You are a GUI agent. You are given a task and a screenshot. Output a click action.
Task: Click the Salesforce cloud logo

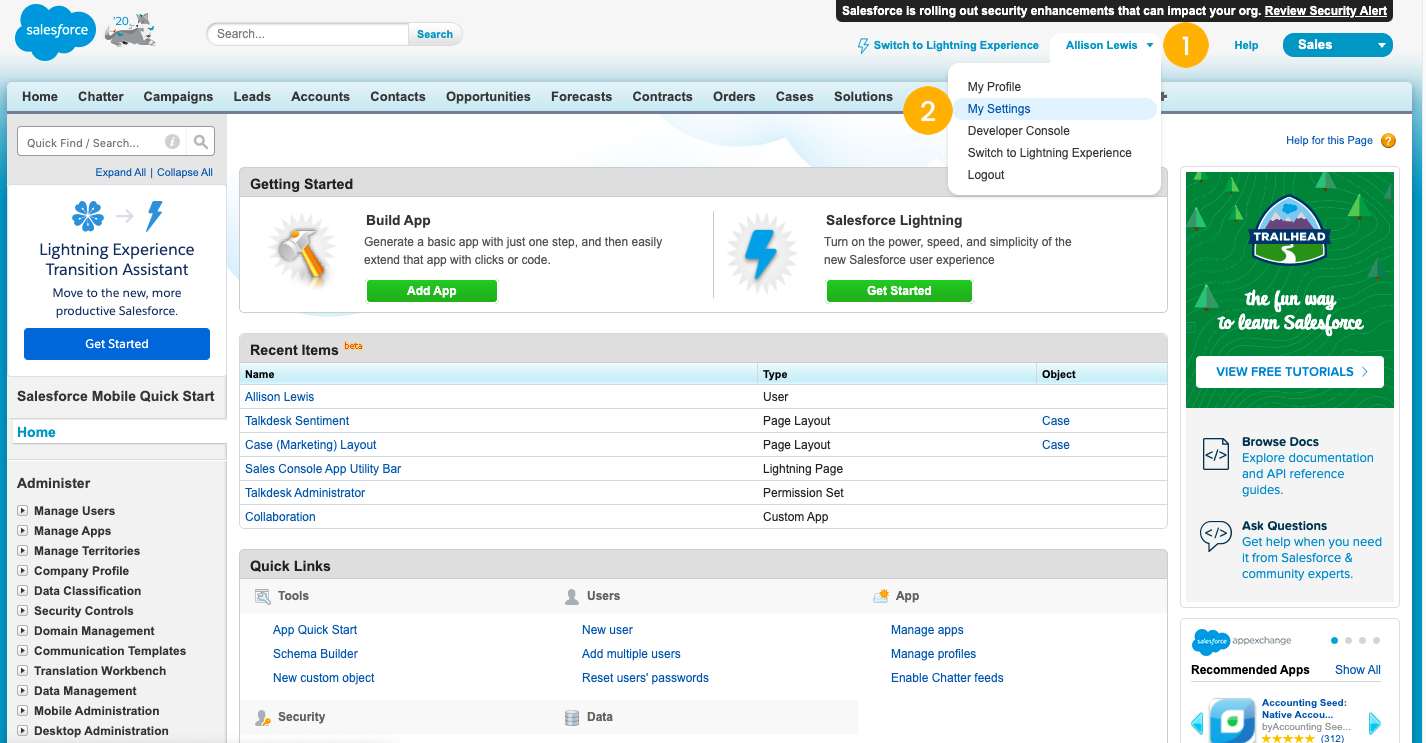click(x=56, y=32)
